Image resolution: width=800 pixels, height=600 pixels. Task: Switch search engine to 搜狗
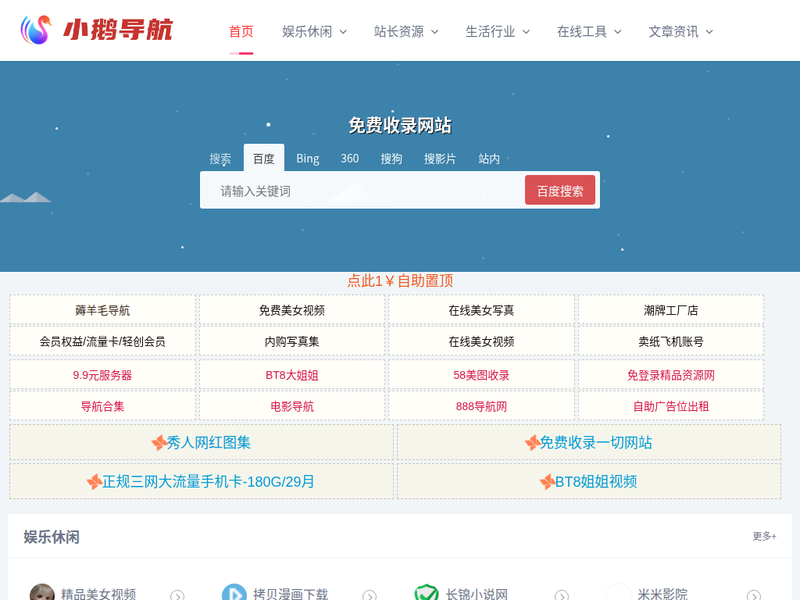[391, 159]
